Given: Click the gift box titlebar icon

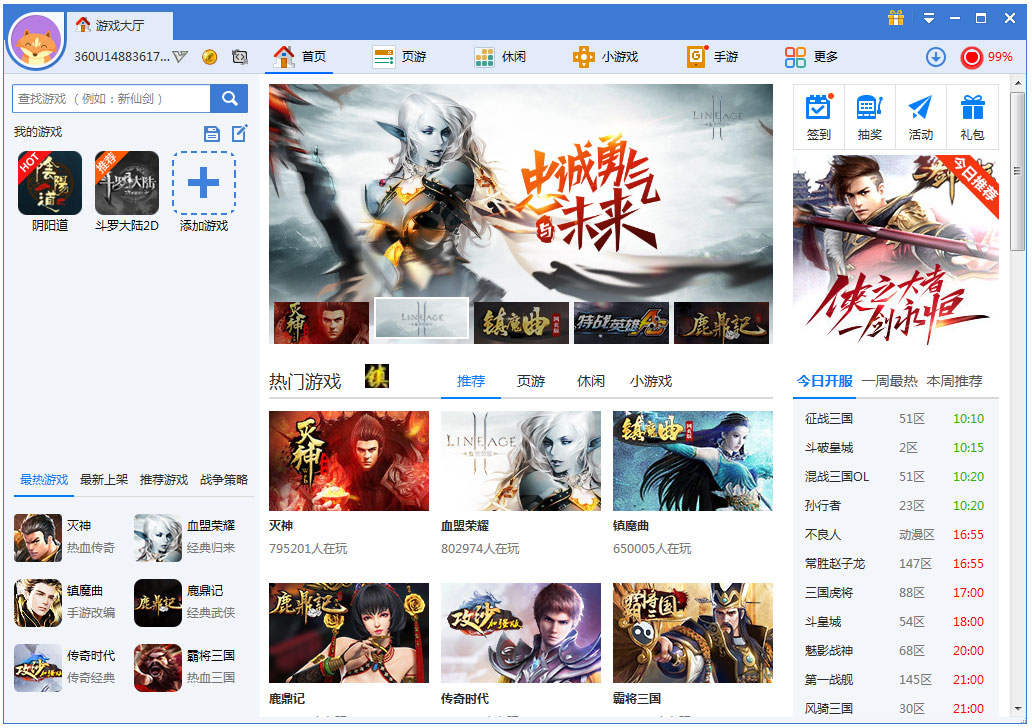Looking at the screenshot, I should point(896,18).
